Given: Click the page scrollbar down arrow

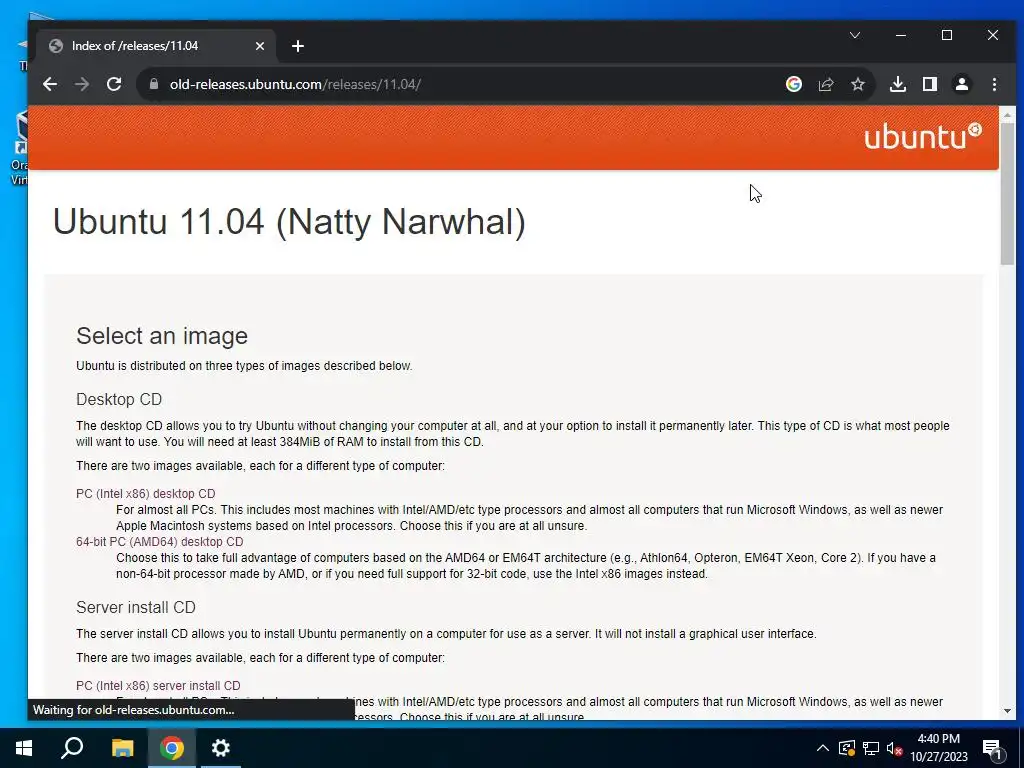Looking at the screenshot, I should coord(1007,711).
